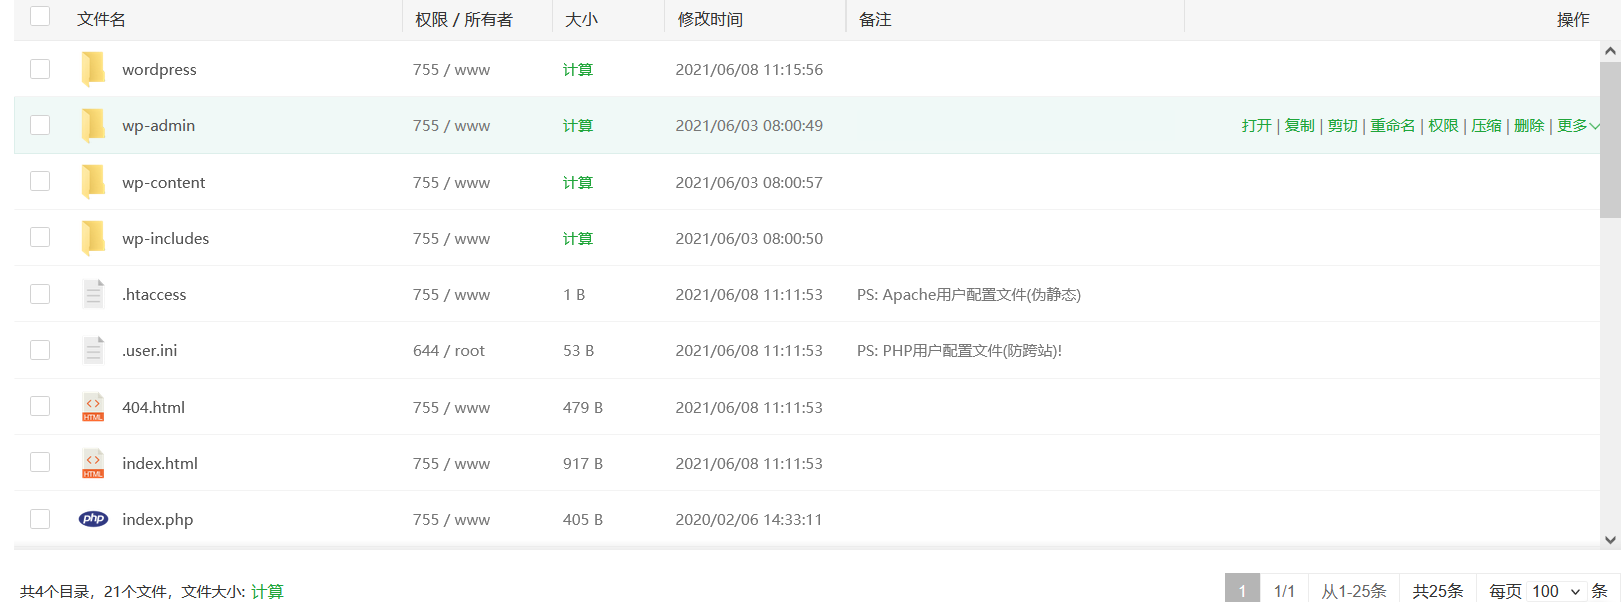Click 权限 action for wp-admin

(x=1443, y=125)
